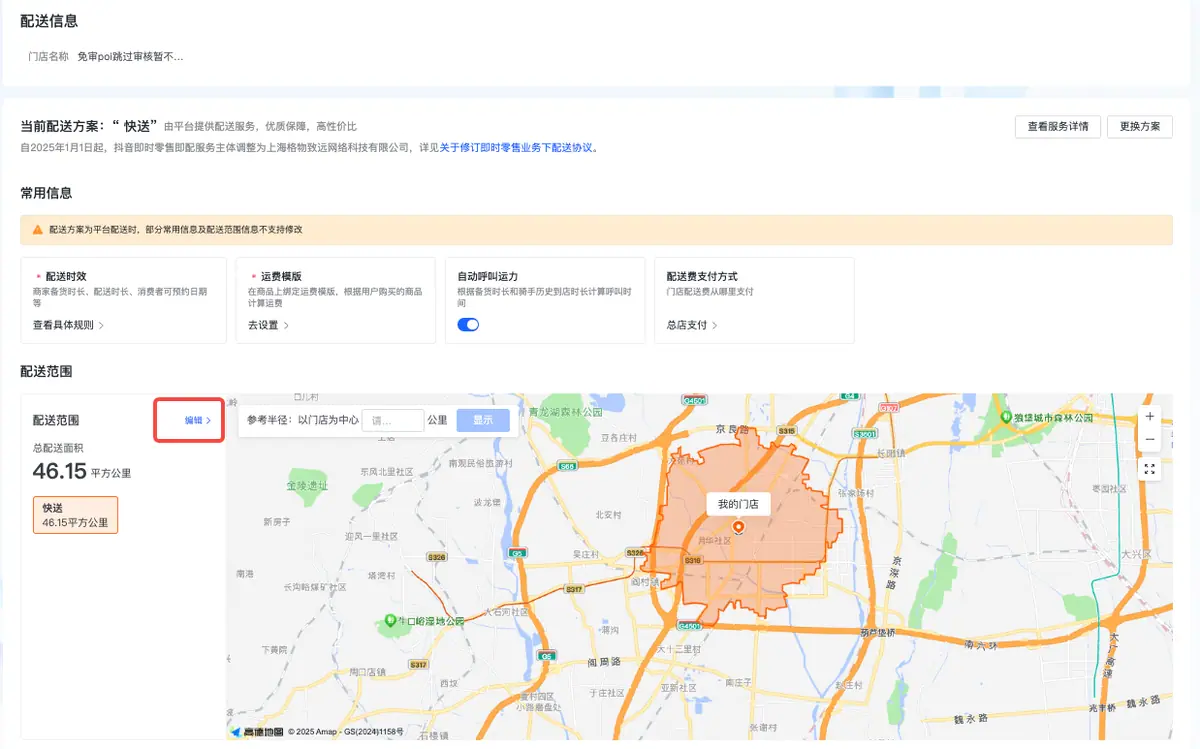The height and width of the screenshot is (749, 1200).
Task: Click 编辑 to edit 配送范围
Action: pos(198,421)
